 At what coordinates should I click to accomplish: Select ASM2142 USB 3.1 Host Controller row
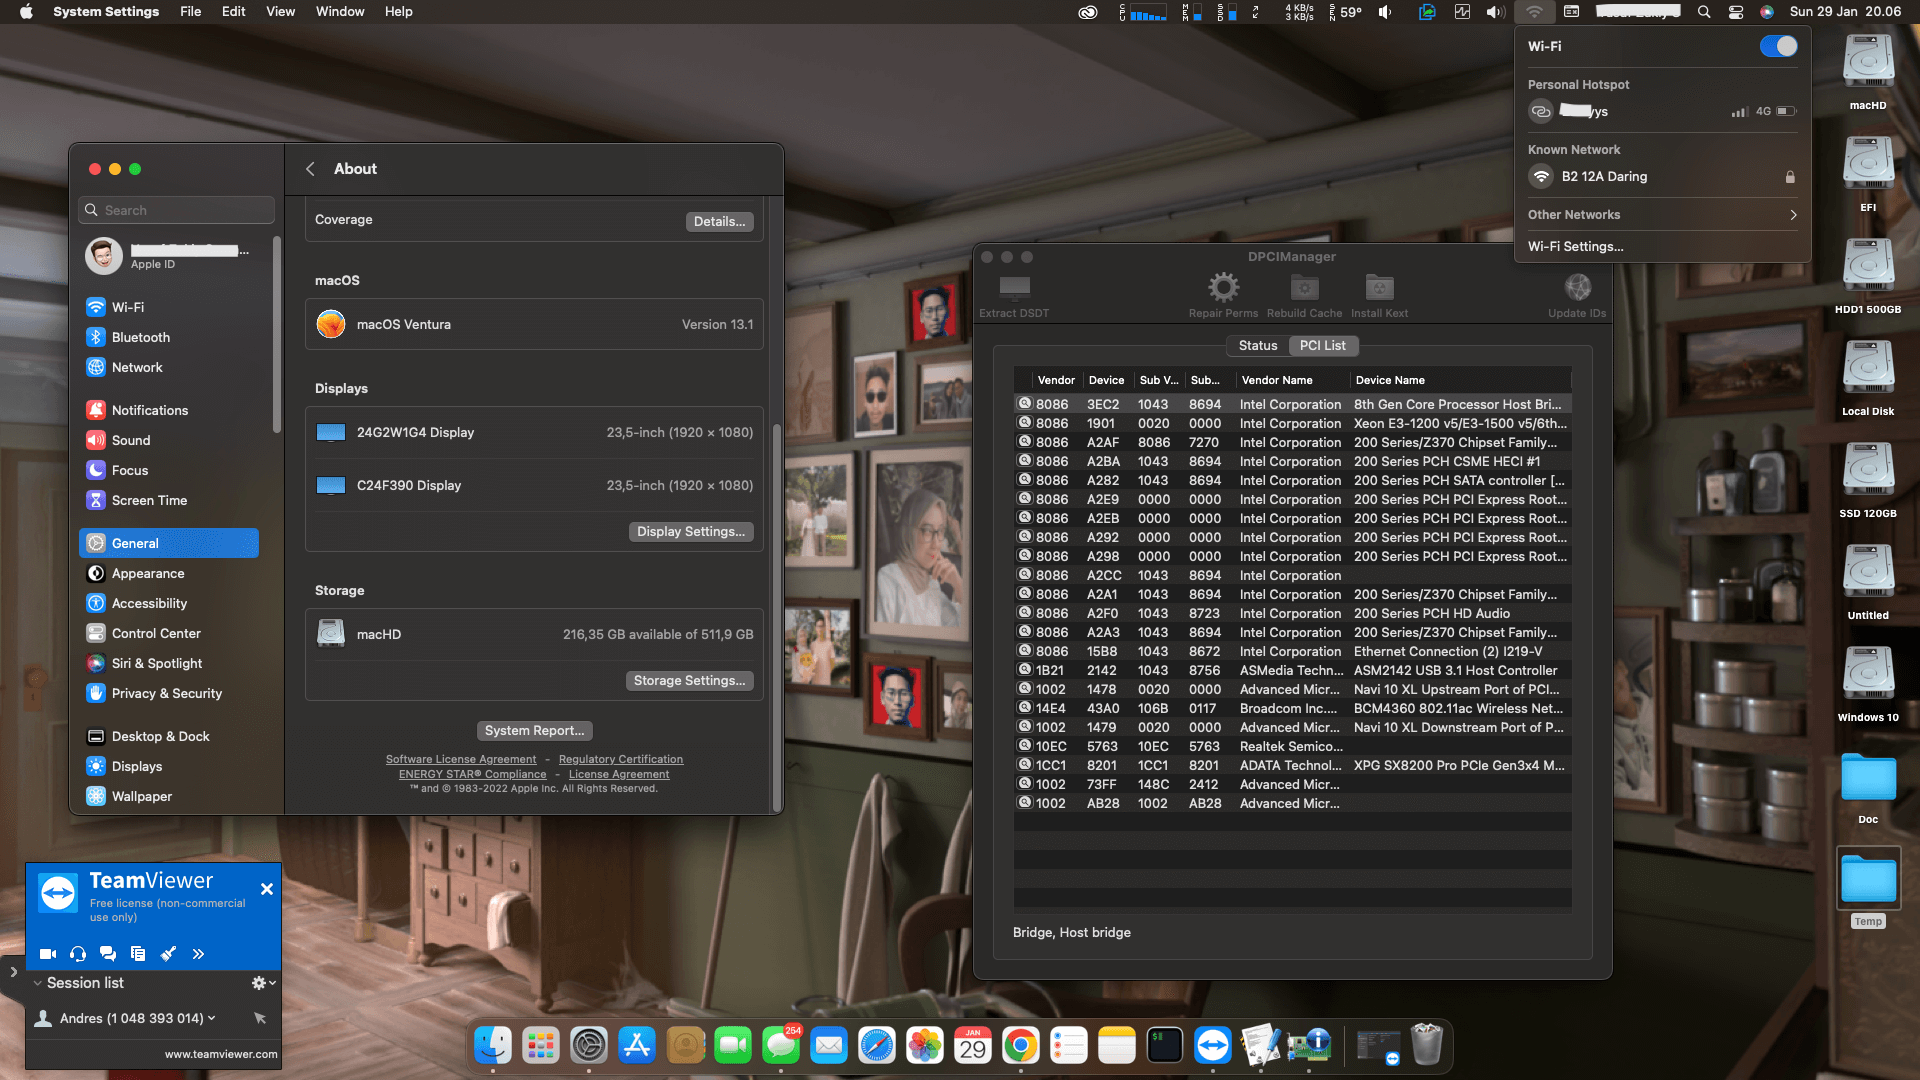1292,671
